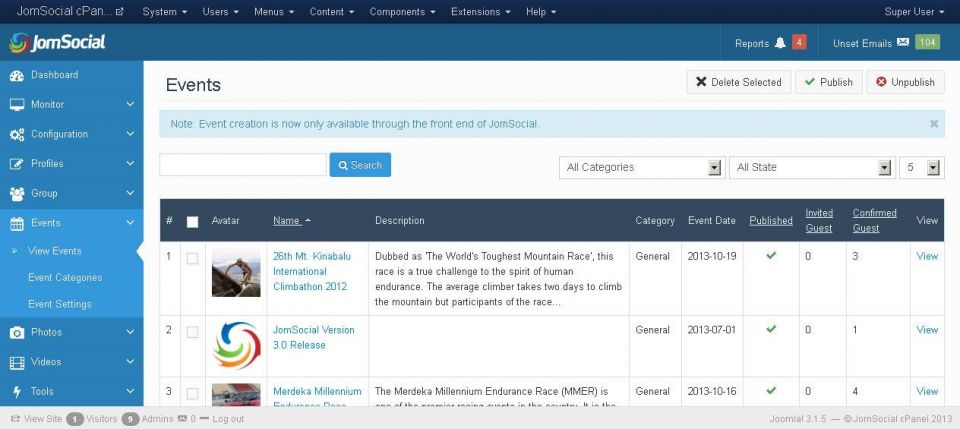Click the Name column sort arrow
The height and width of the screenshot is (429, 960).
pyautogui.click(x=307, y=220)
